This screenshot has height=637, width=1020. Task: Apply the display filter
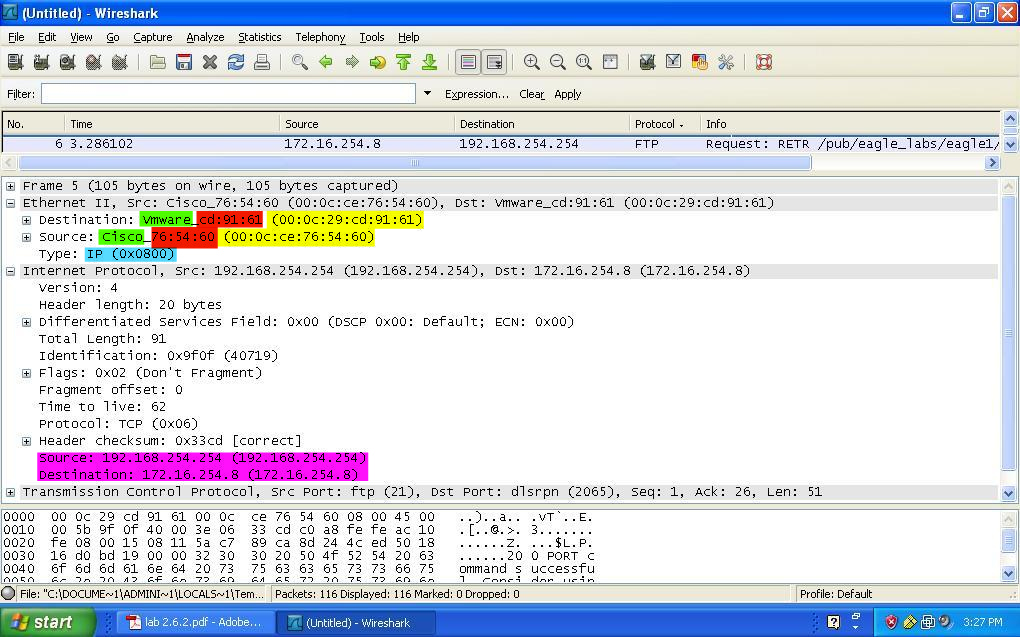click(567, 94)
